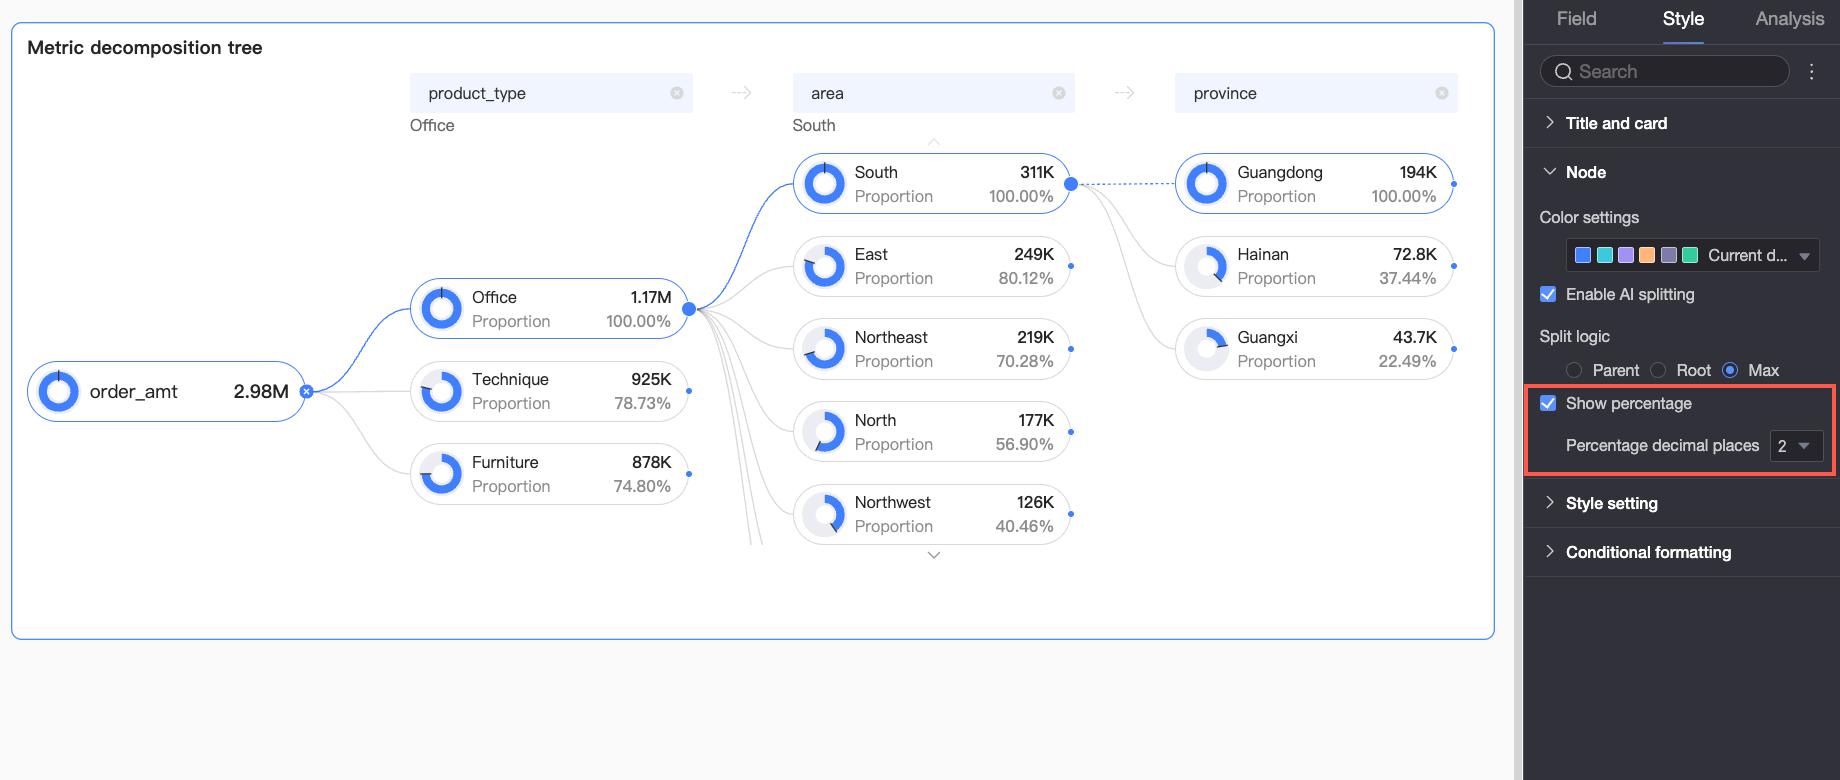
Task: Switch to the Field tab
Action: click(1576, 19)
